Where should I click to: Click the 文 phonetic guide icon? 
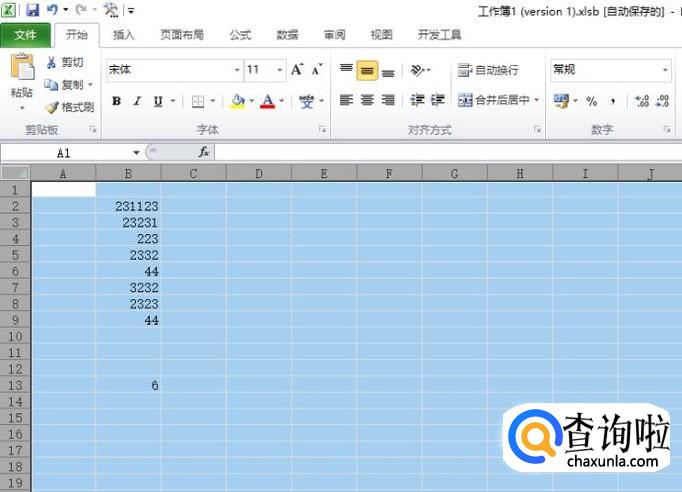306,101
